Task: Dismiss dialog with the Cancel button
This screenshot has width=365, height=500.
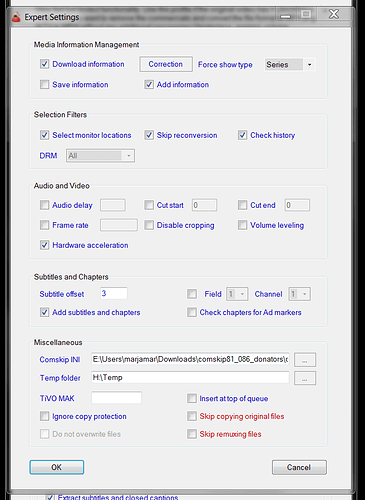Action: coord(299,467)
